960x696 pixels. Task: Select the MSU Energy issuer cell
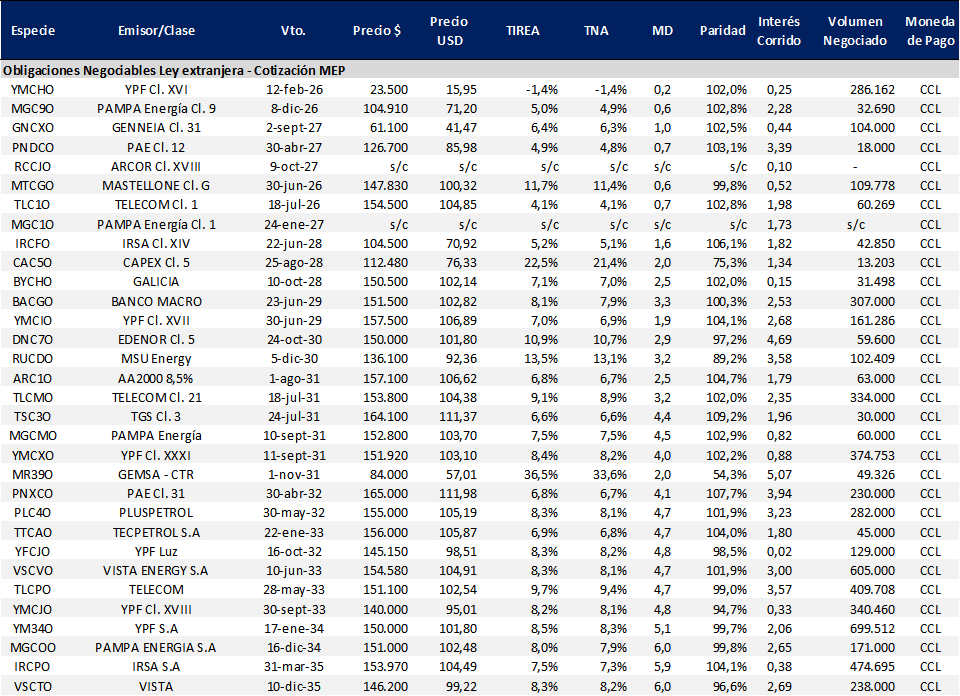click(156, 359)
